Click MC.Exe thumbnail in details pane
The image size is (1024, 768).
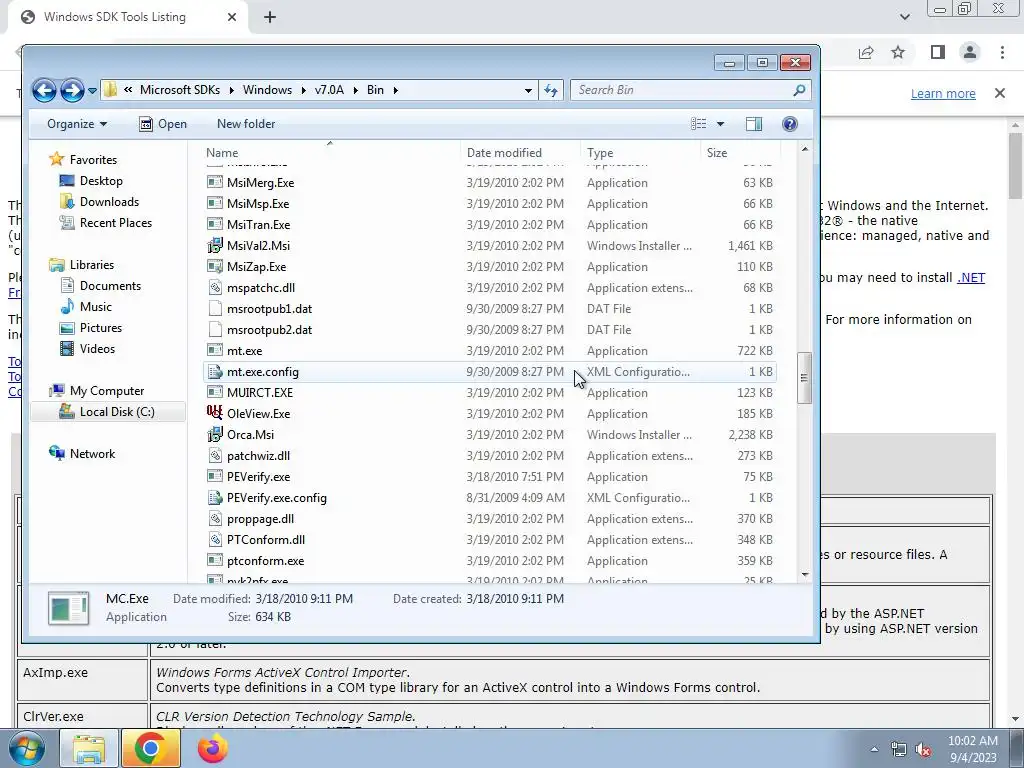click(x=69, y=608)
